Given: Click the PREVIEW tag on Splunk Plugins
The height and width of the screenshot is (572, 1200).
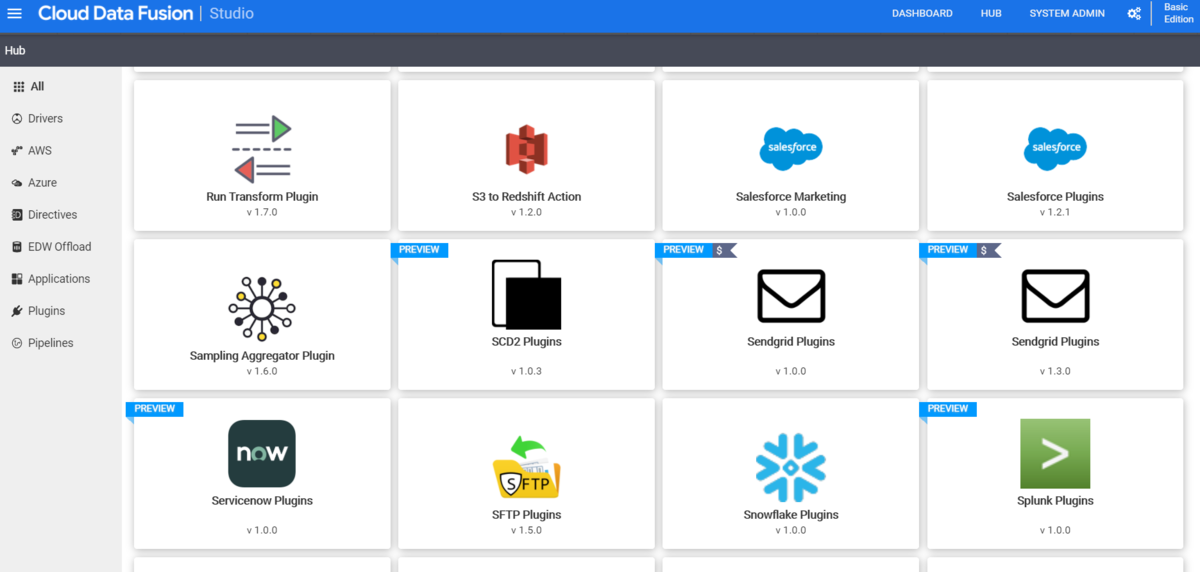Looking at the screenshot, I should (x=948, y=409).
